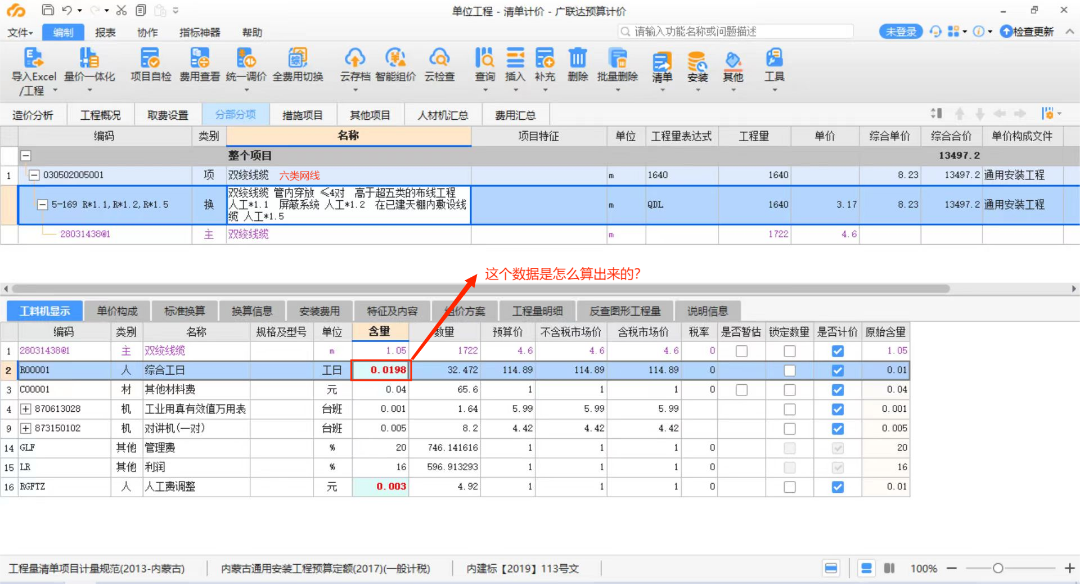The height and width of the screenshot is (584, 1080).
Task: Toggle 是否计价 for 综合工日 row
Action: pyautogui.click(x=838, y=371)
